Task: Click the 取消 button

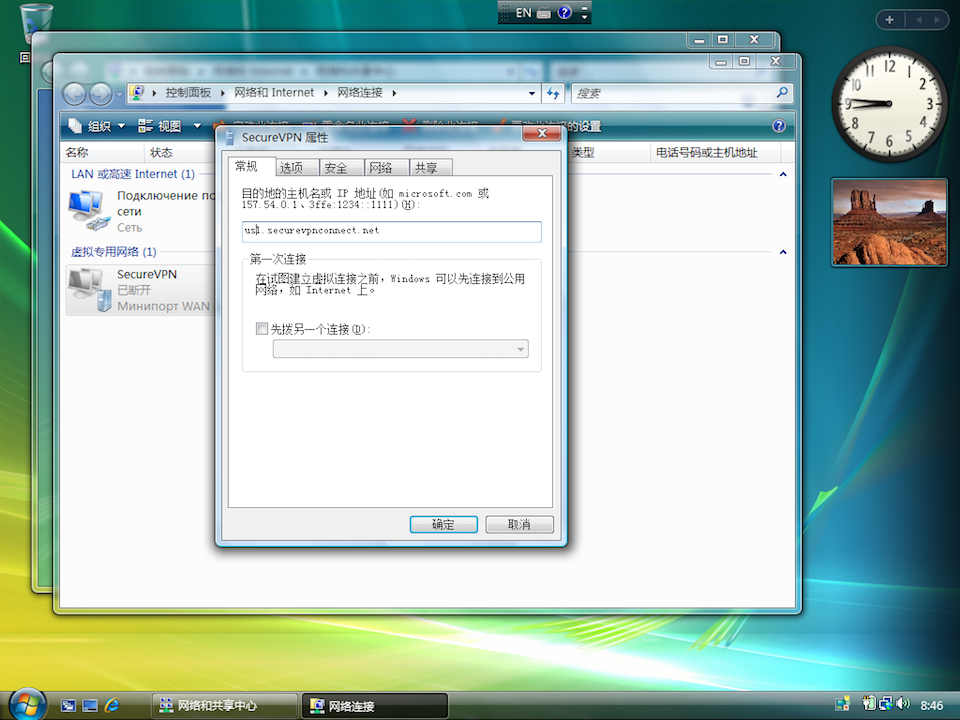Action: 519,524
